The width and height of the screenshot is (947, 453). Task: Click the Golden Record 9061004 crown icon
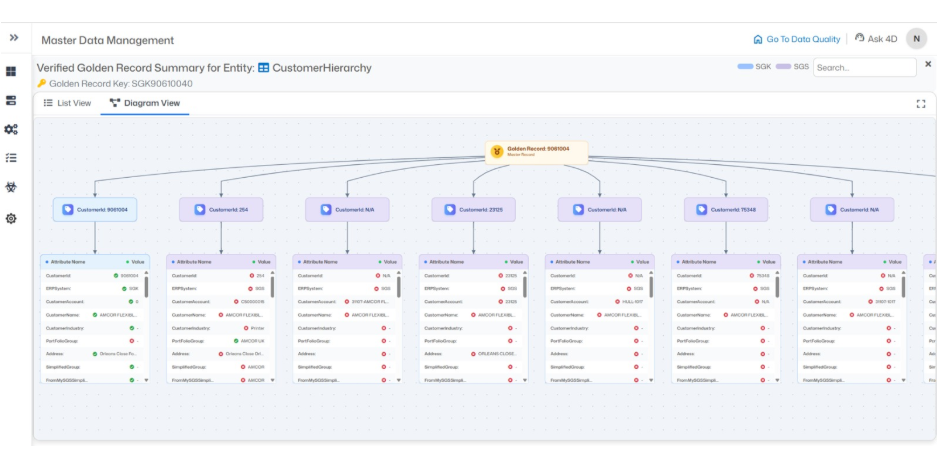click(x=497, y=150)
